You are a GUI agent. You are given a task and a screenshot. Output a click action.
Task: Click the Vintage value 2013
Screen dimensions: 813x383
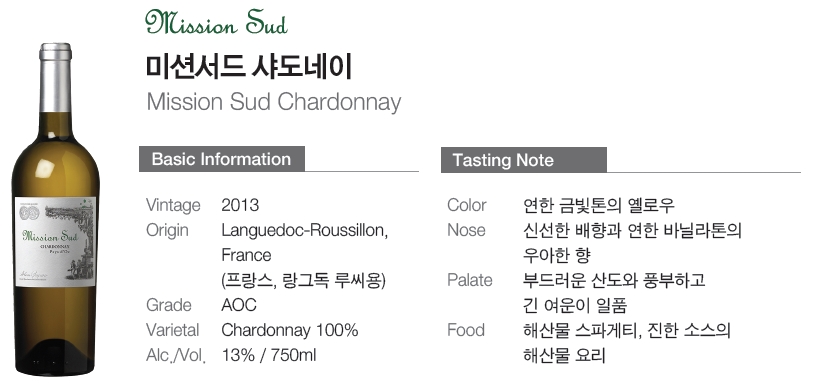pyautogui.click(x=240, y=205)
